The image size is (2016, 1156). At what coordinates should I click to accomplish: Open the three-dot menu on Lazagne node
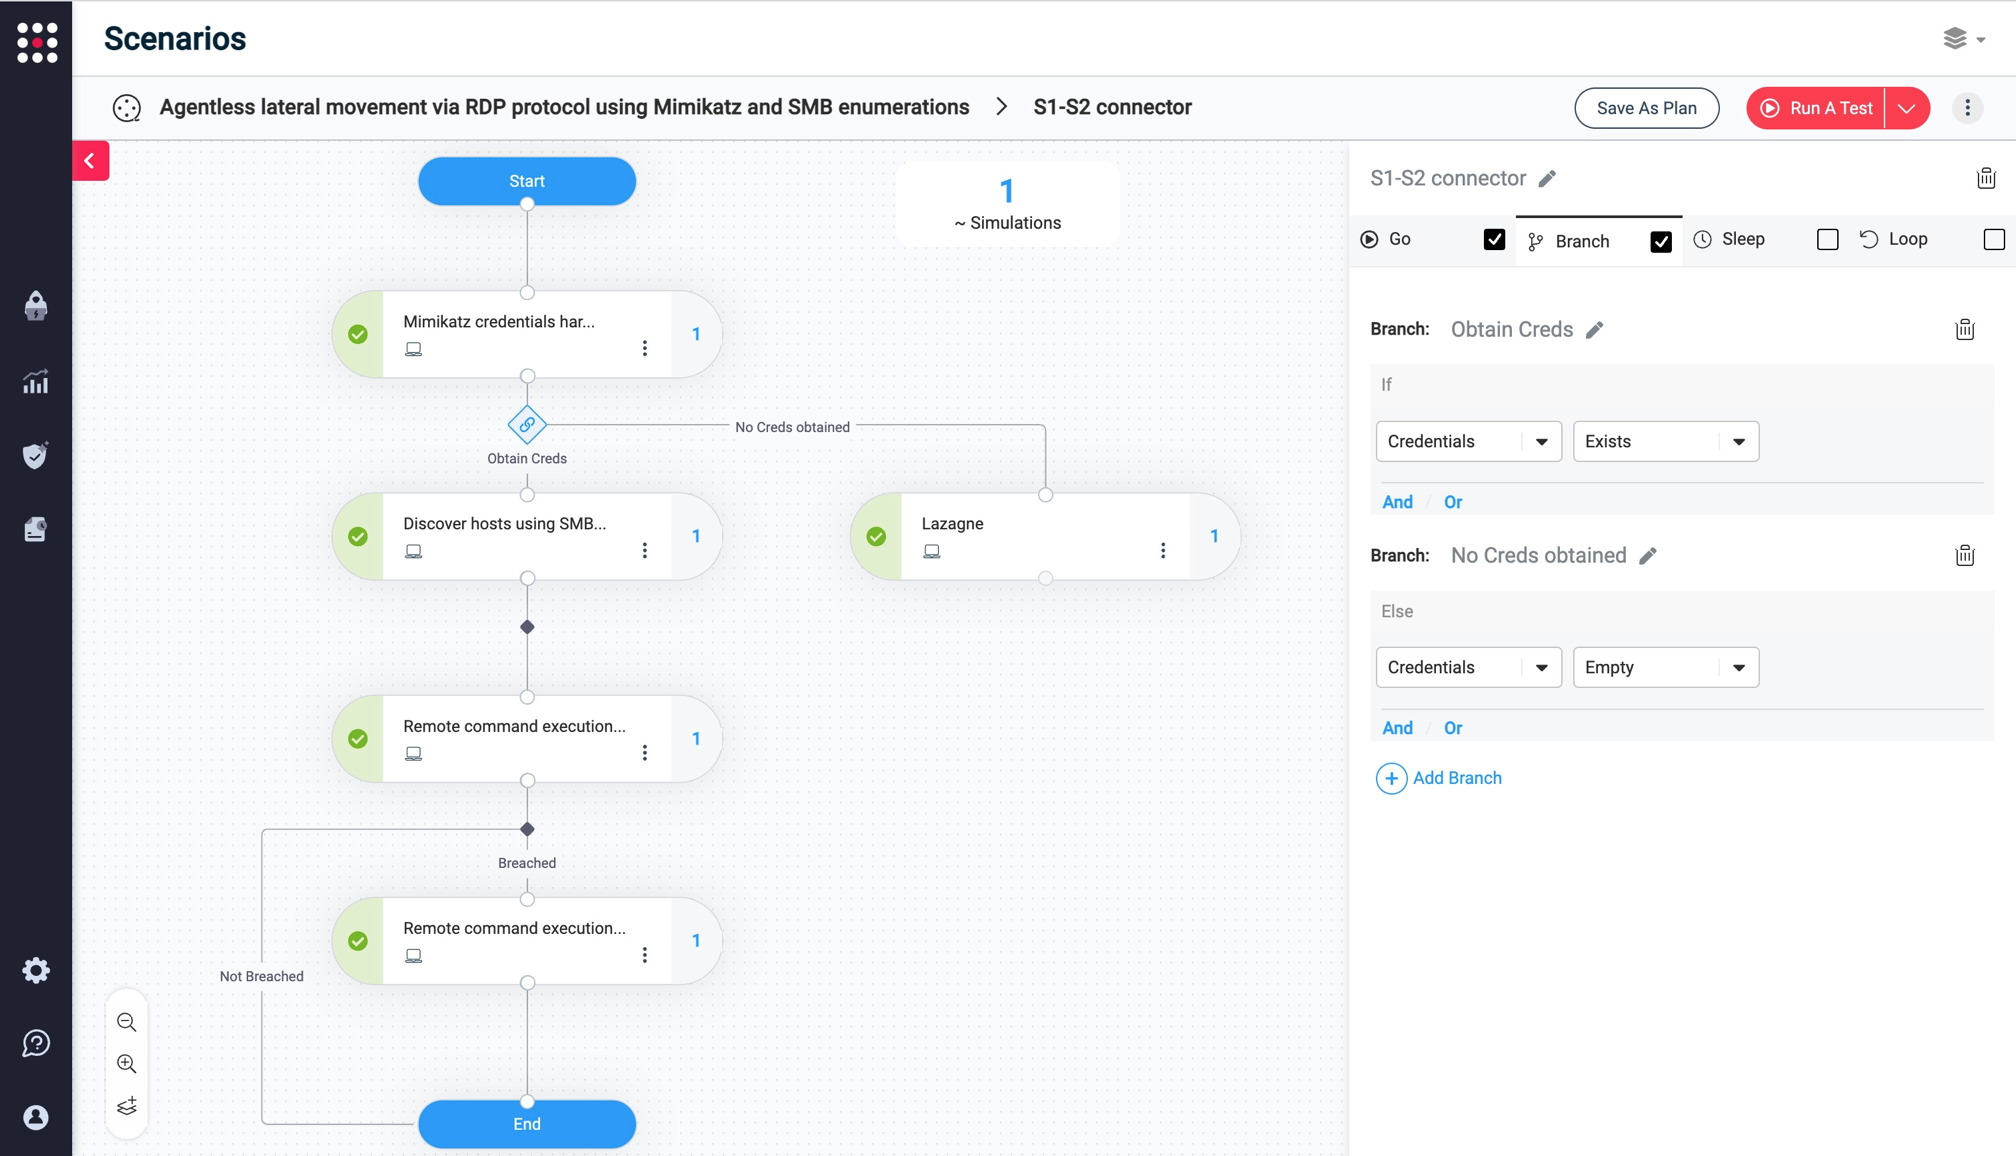[x=1163, y=551]
